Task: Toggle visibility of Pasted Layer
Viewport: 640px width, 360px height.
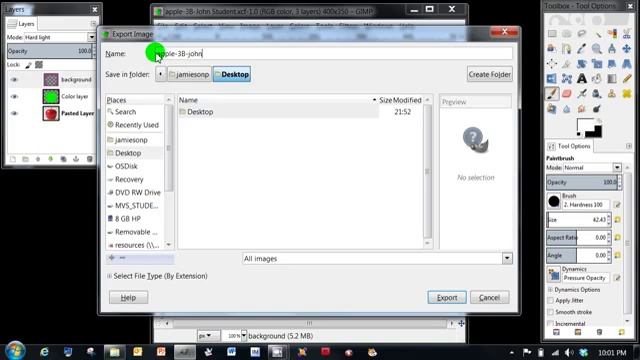Action: click(x=14, y=113)
